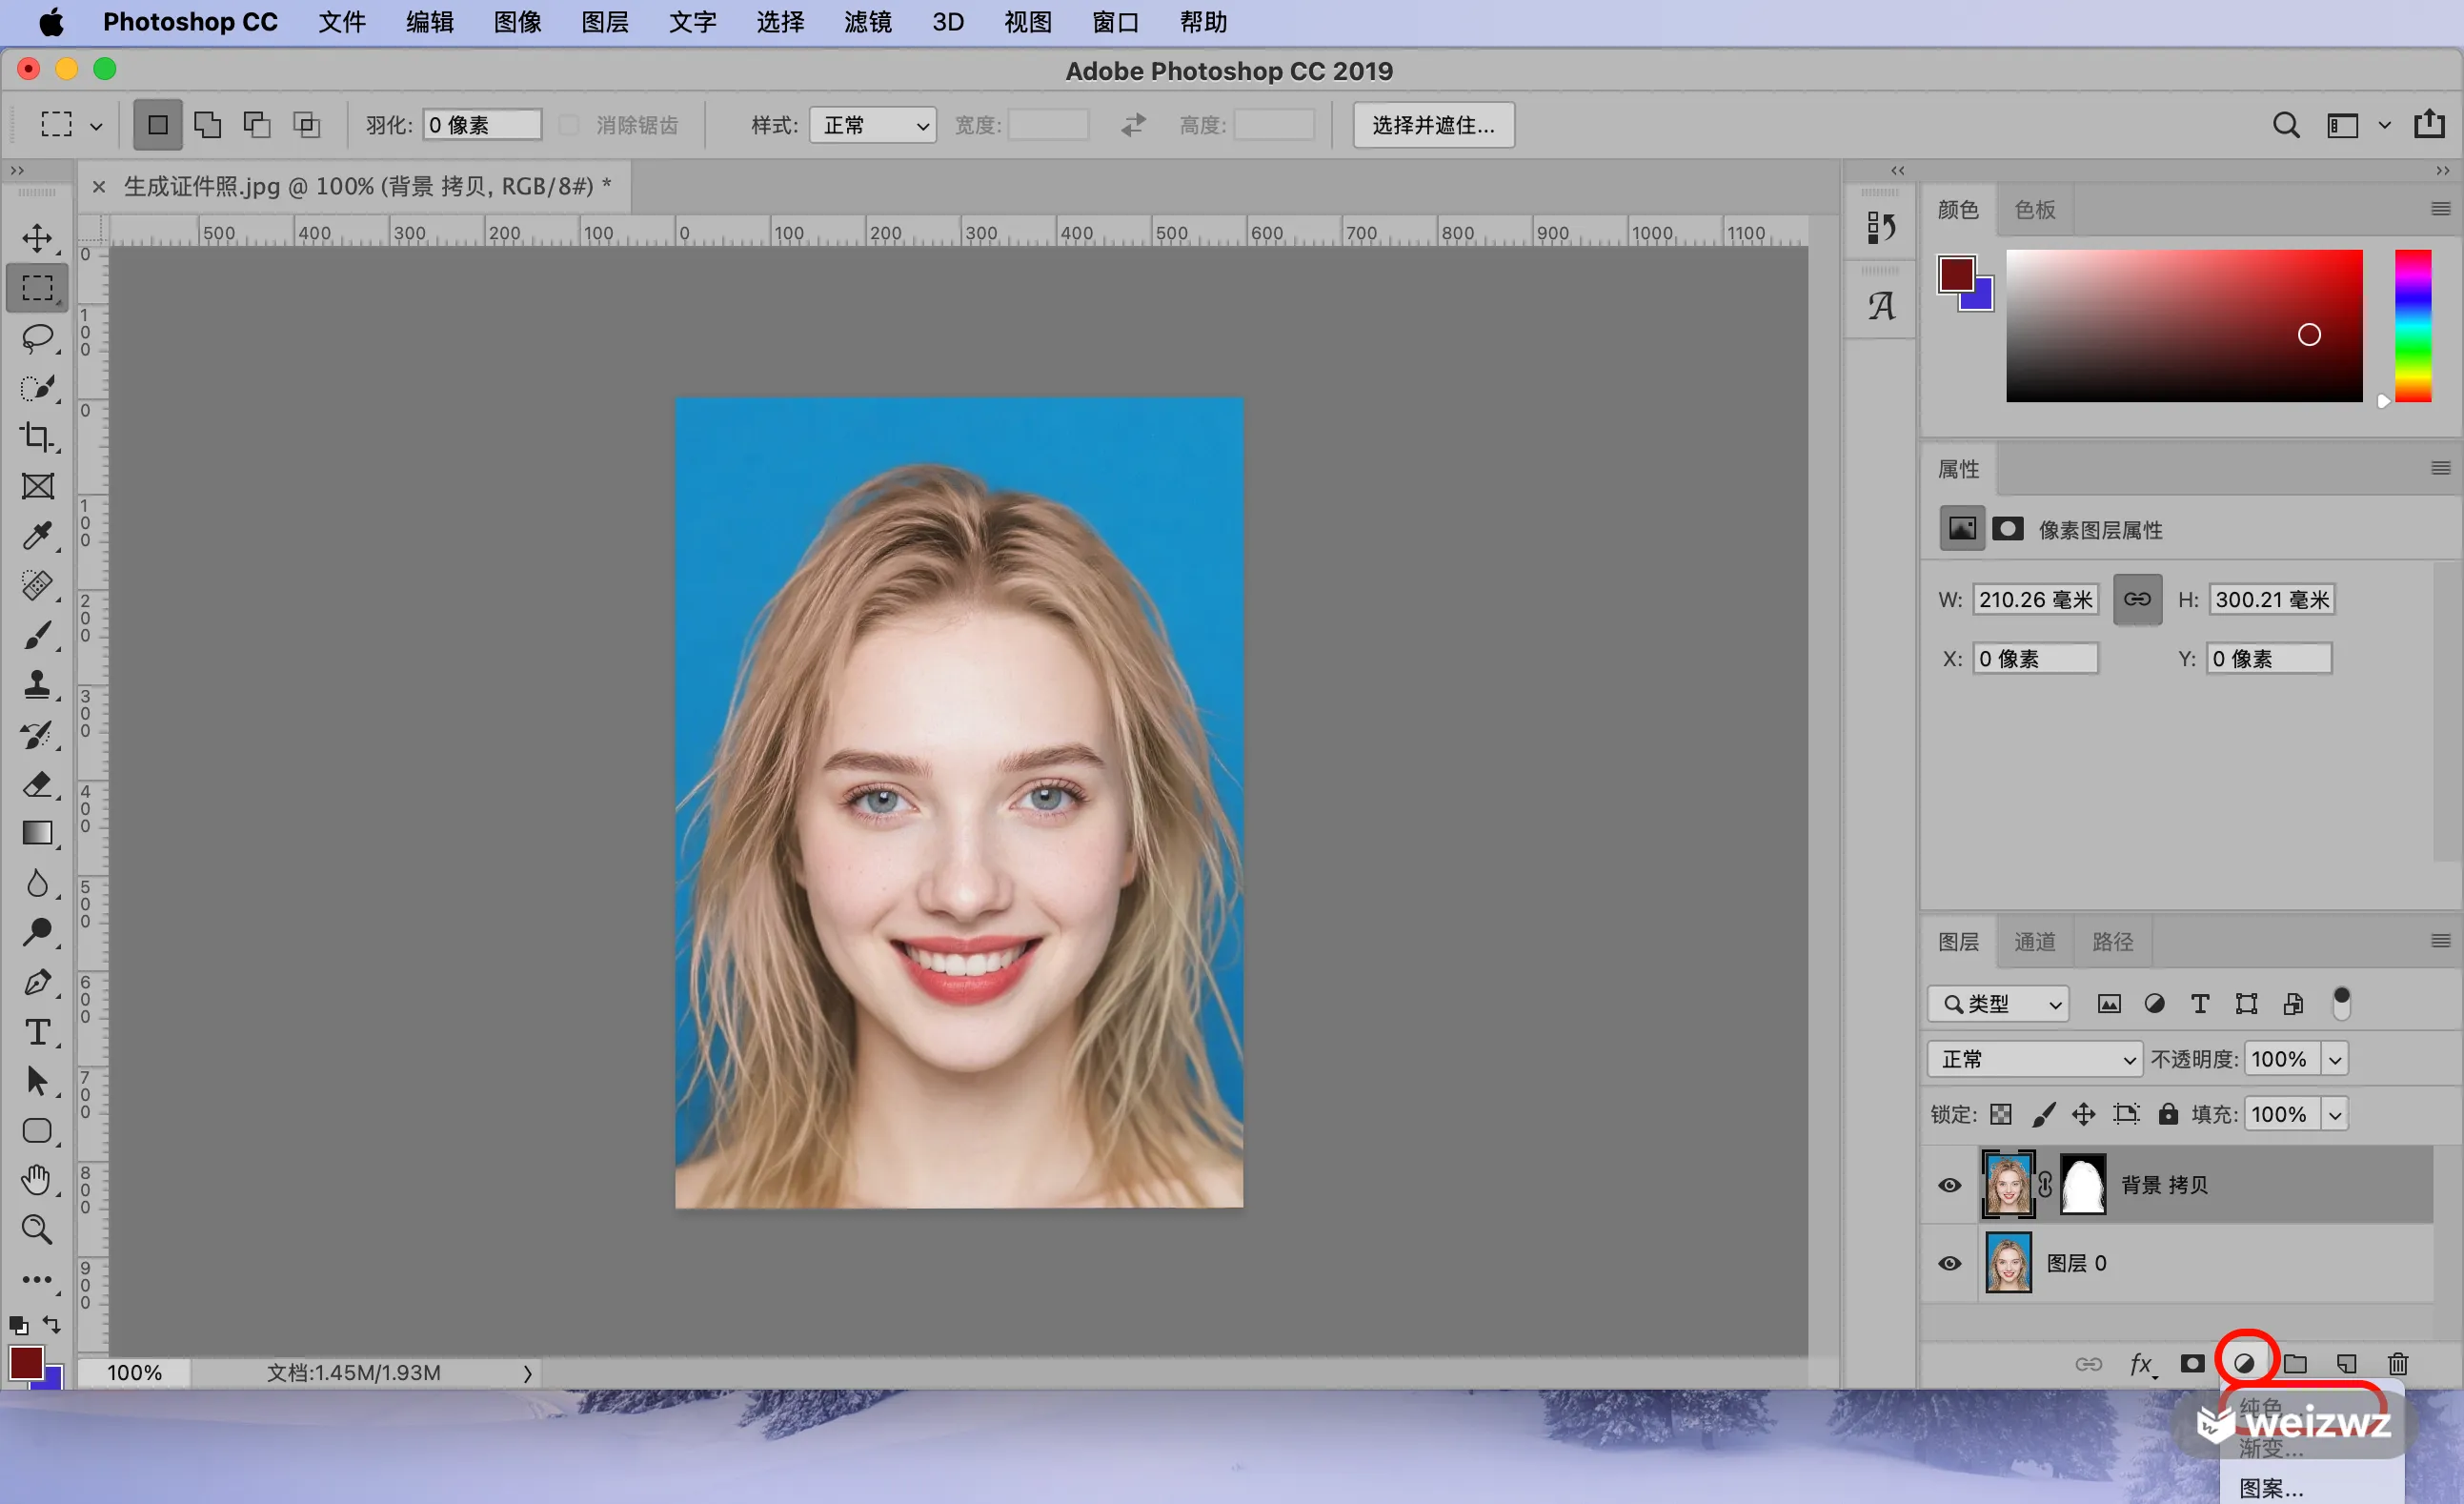Hide the 背景 拷贝 layer

[1949, 1185]
